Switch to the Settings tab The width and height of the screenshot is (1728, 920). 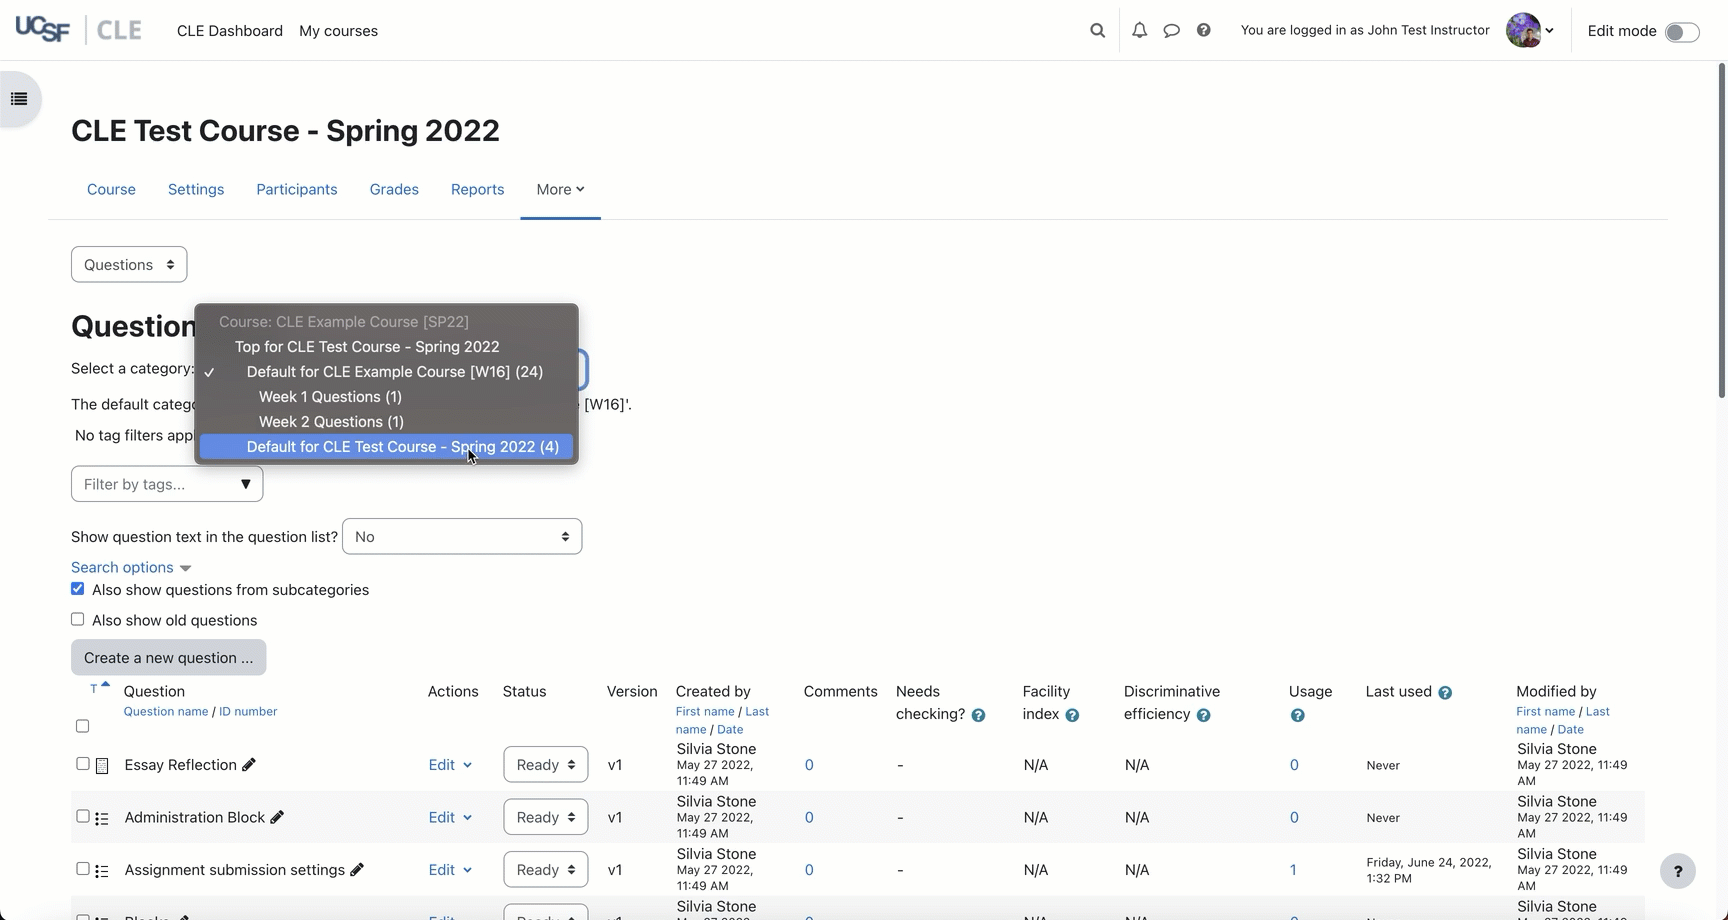196,189
